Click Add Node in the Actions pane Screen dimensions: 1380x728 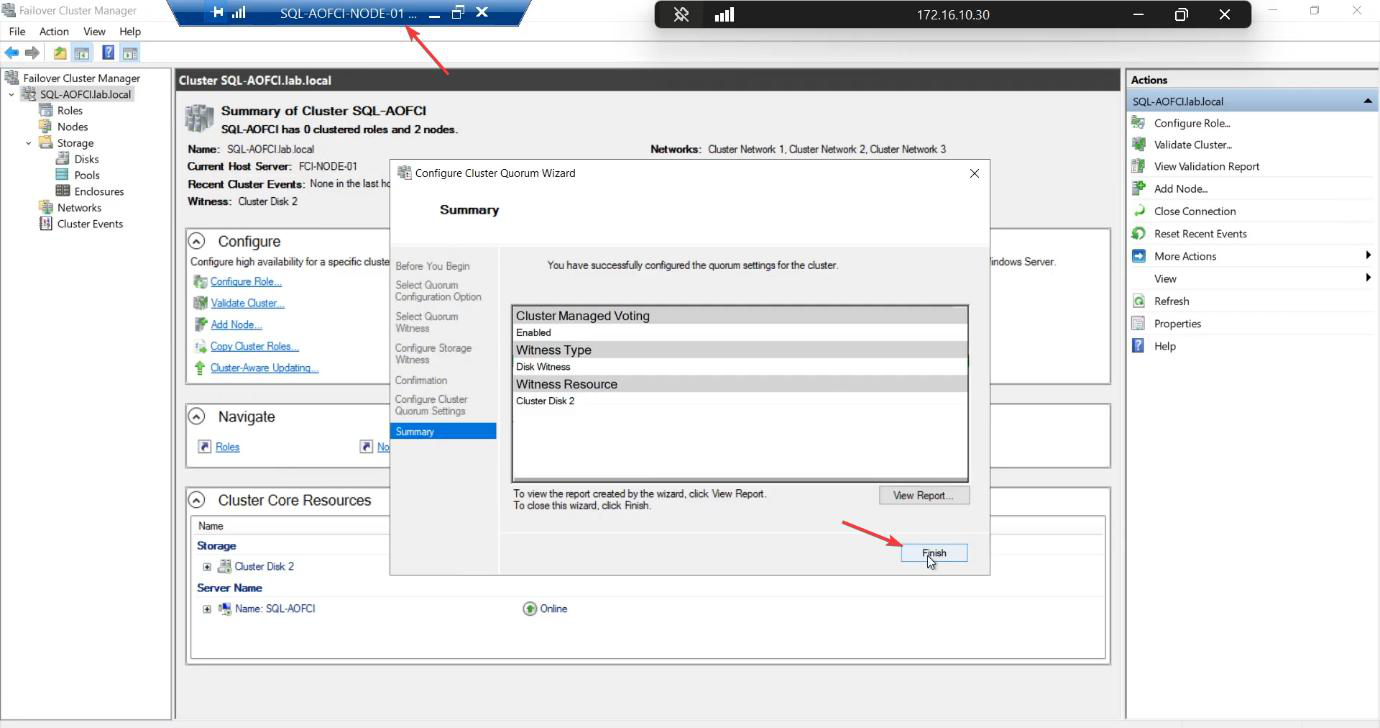(x=1181, y=189)
